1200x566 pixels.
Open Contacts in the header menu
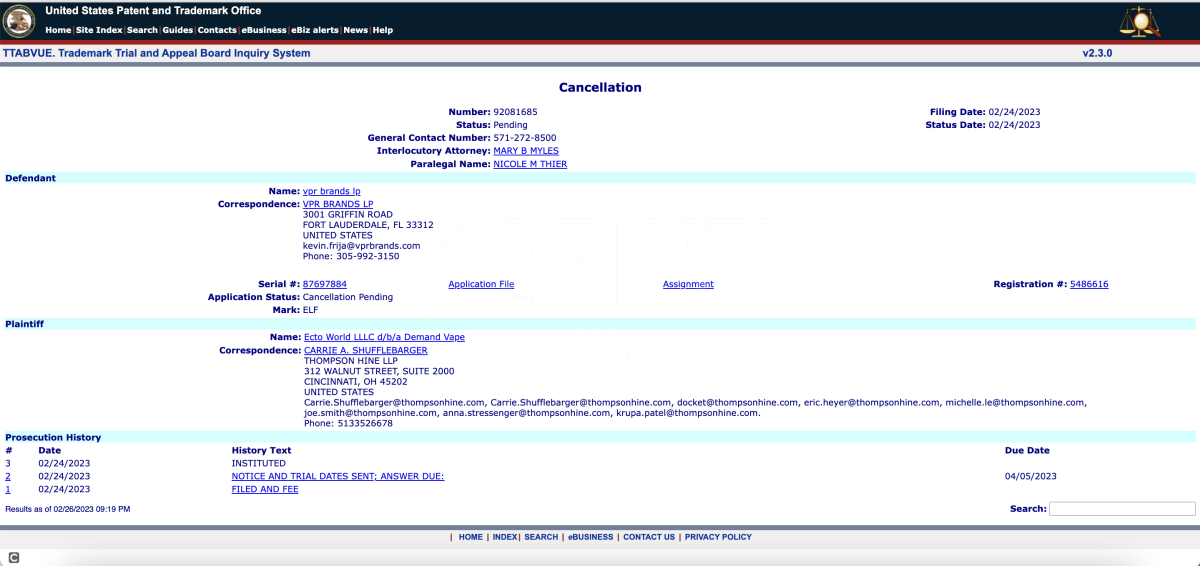pos(217,30)
